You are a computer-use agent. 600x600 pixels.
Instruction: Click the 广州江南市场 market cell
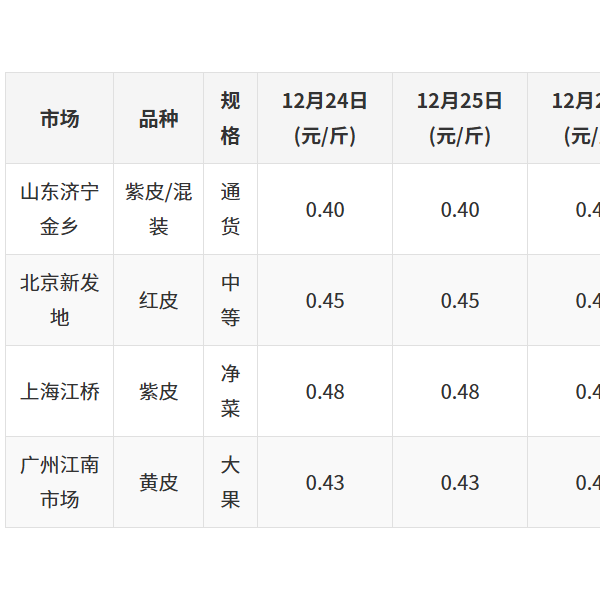click(60, 482)
